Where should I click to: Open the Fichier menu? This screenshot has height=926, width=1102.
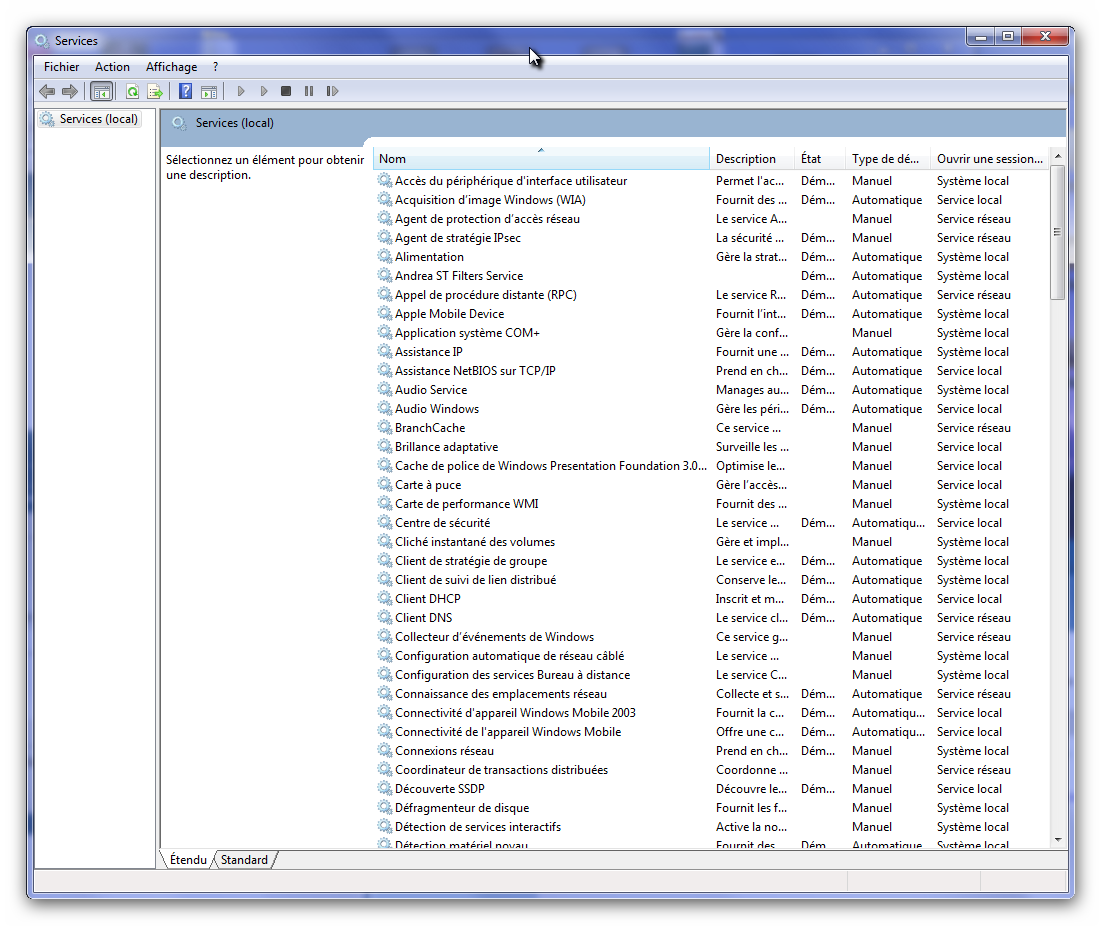tap(61, 67)
